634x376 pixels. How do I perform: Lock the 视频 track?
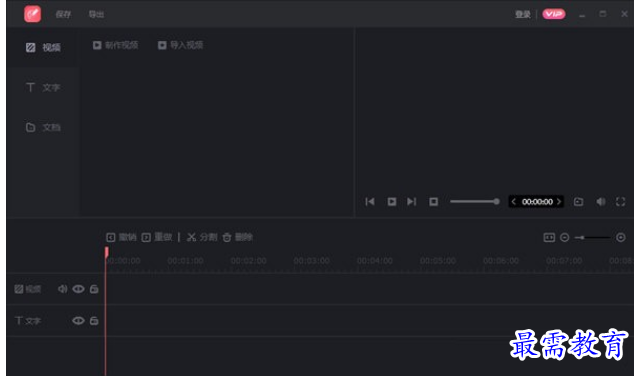94,289
